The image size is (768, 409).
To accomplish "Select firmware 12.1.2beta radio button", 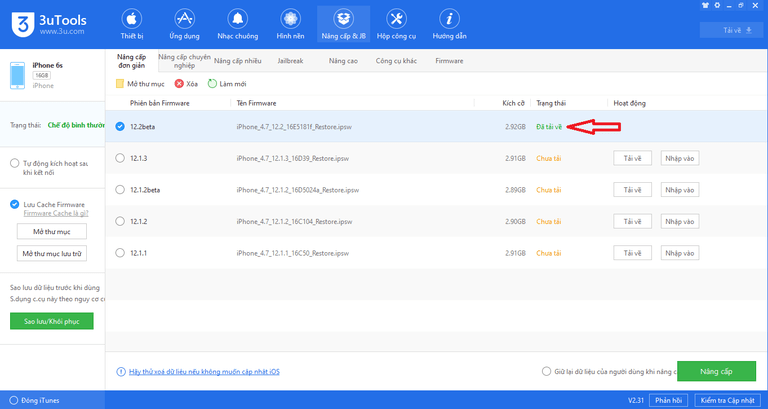I will pyautogui.click(x=120, y=190).
